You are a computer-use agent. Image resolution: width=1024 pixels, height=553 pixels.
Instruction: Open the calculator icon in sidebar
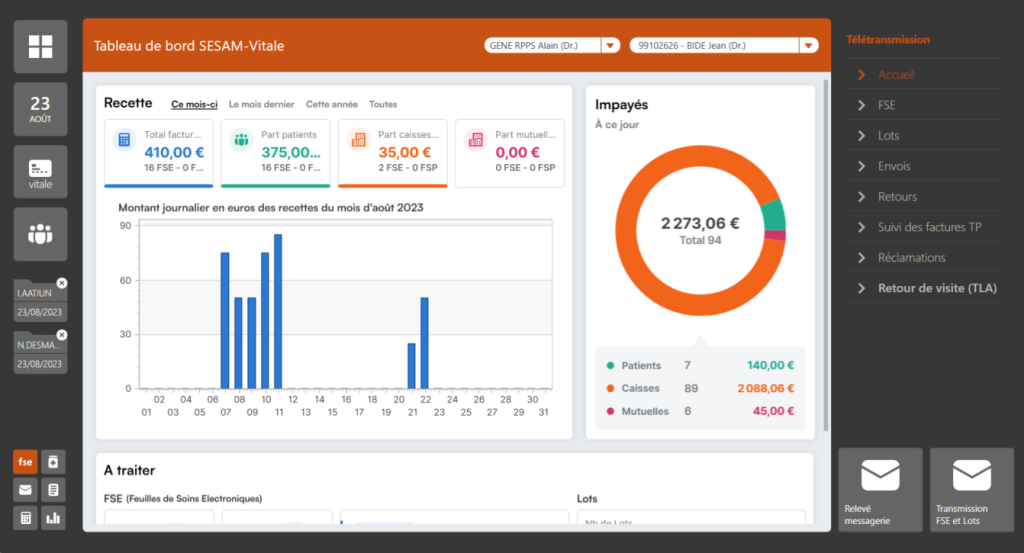click(x=25, y=517)
